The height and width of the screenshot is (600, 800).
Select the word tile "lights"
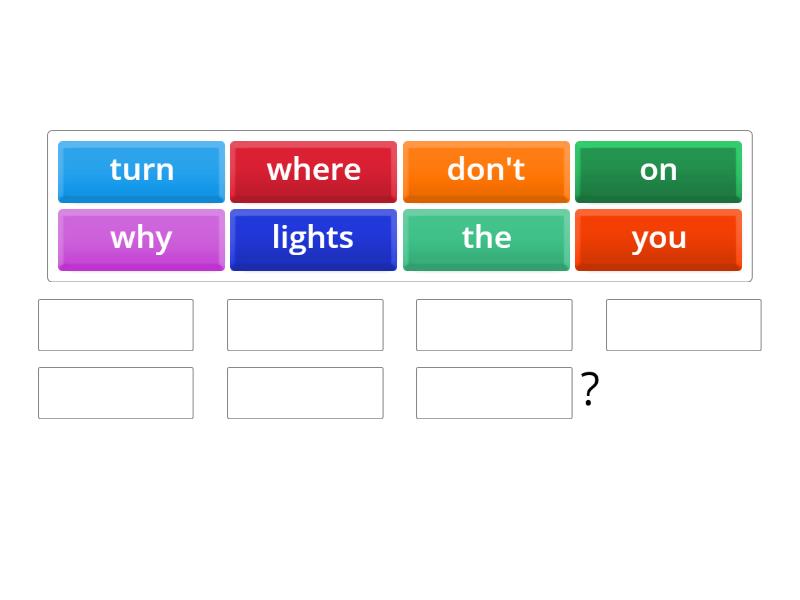(313, 238)
